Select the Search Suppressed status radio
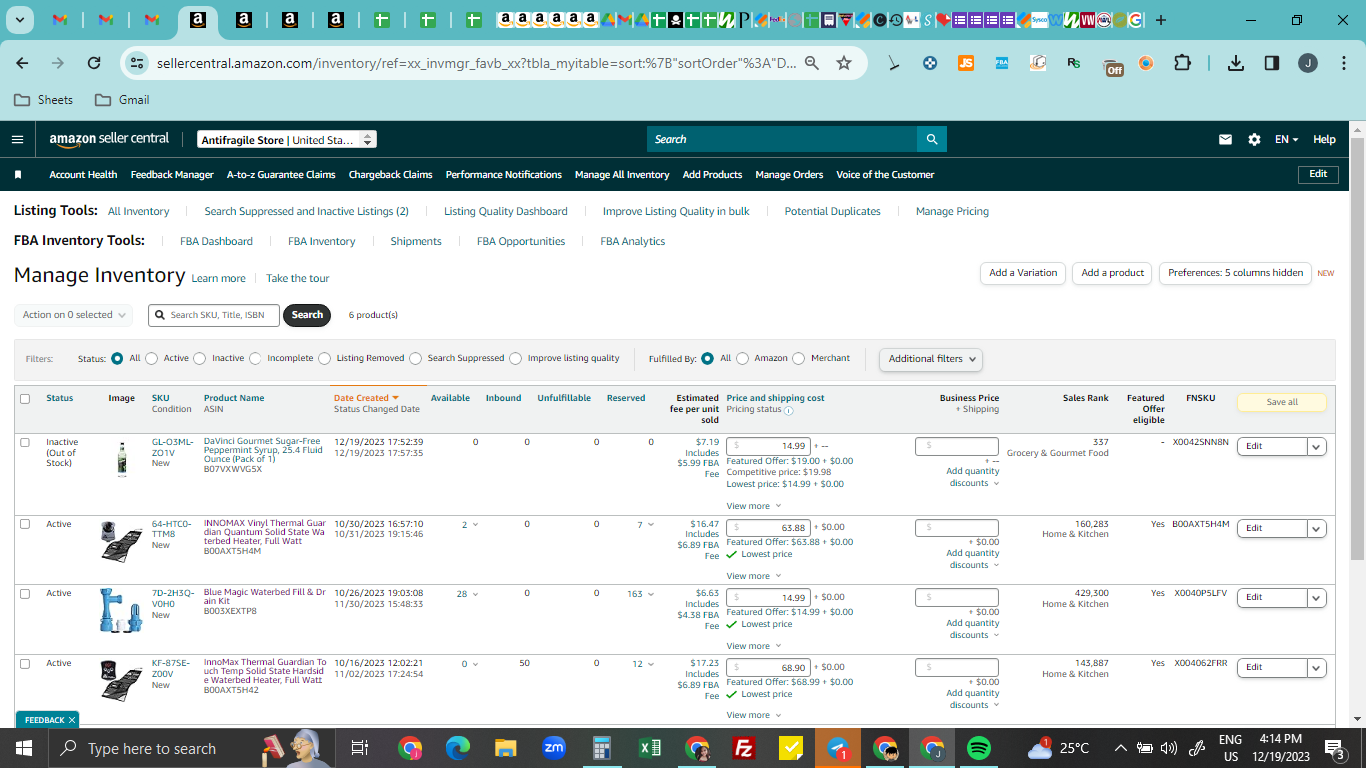This screenshot has height=768, width=1366. click(415, 358)
